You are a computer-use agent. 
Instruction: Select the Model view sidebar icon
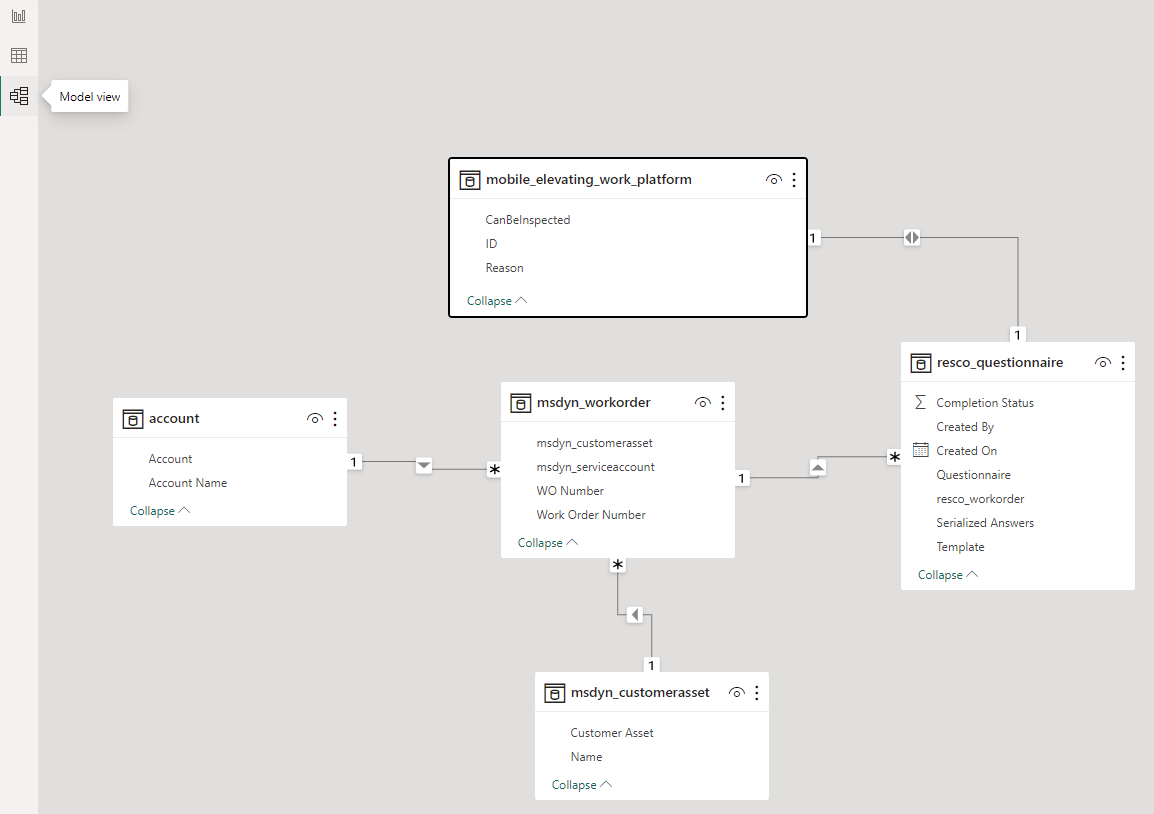click(19, 96)
